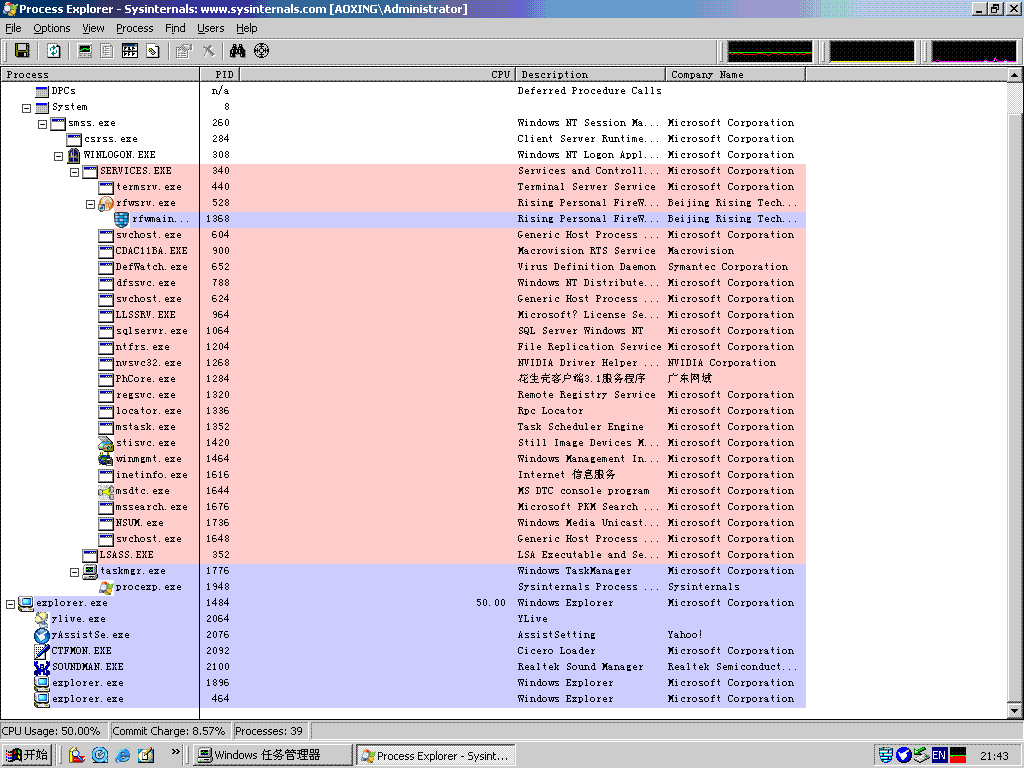Click the crosshair Find Window target icon
Screen dimensions: 1024x768
click(x=261, y=51)
